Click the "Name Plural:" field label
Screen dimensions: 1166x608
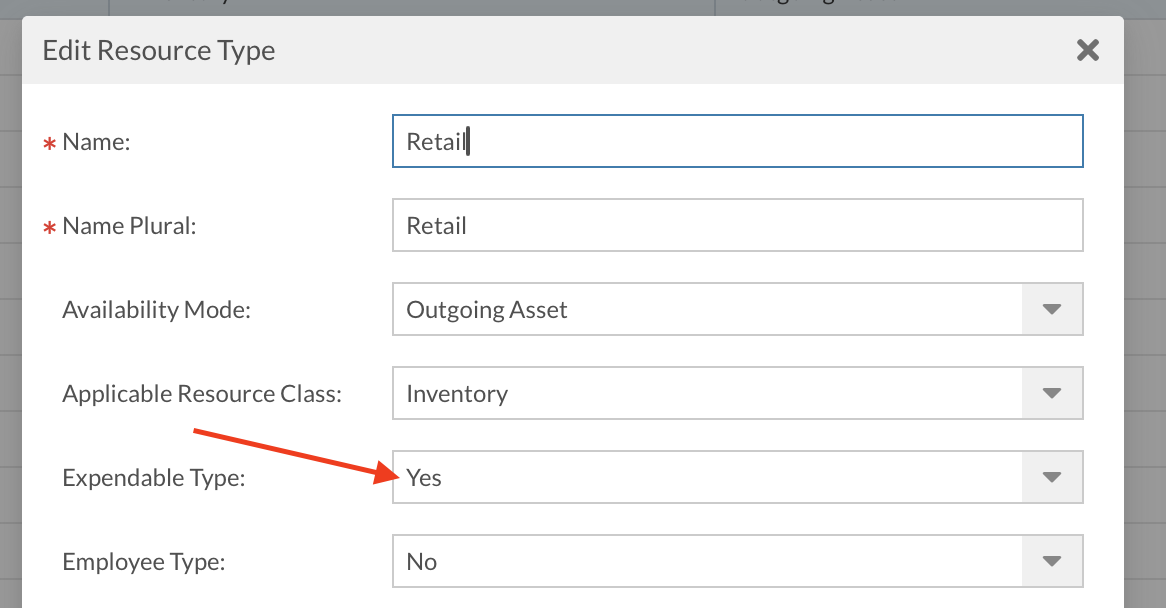pos(129,226)
